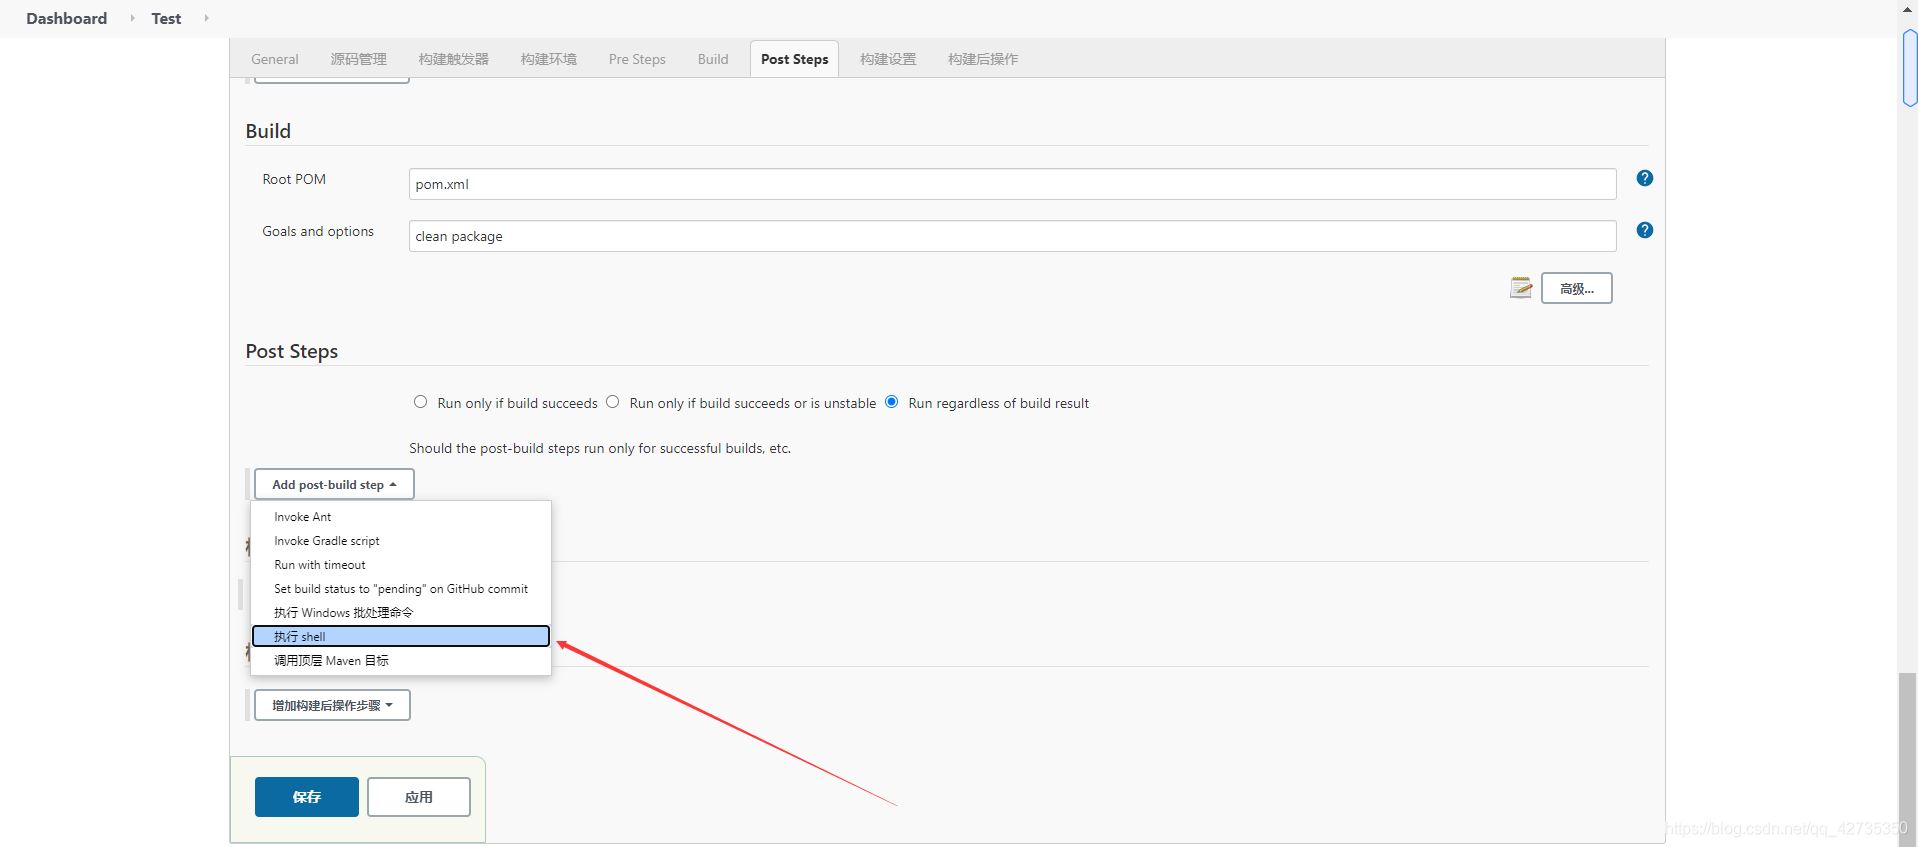This screenshot has width=1918, height=847.
Task: Switch to the Post Steps tab
Action: [x=794, y=59]
